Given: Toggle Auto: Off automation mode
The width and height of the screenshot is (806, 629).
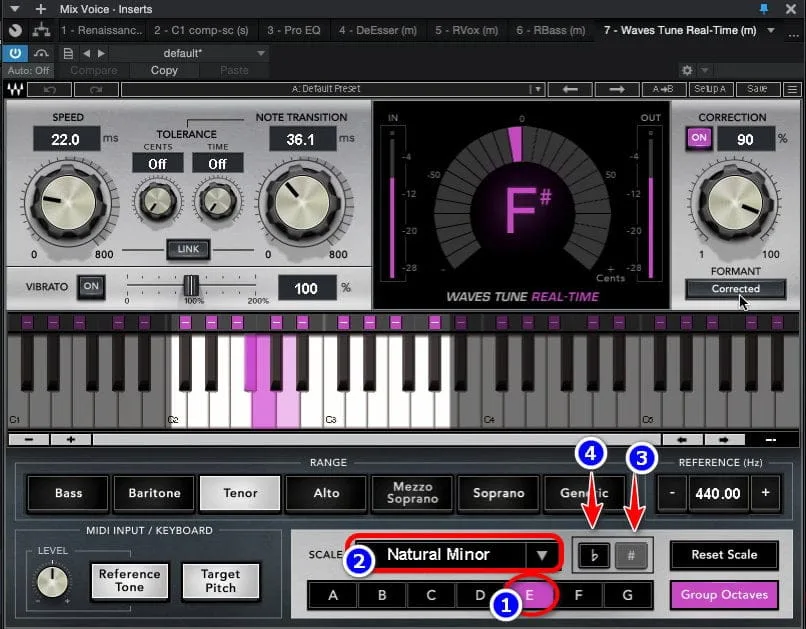Looking at the screenshot, I should (29, 70).
